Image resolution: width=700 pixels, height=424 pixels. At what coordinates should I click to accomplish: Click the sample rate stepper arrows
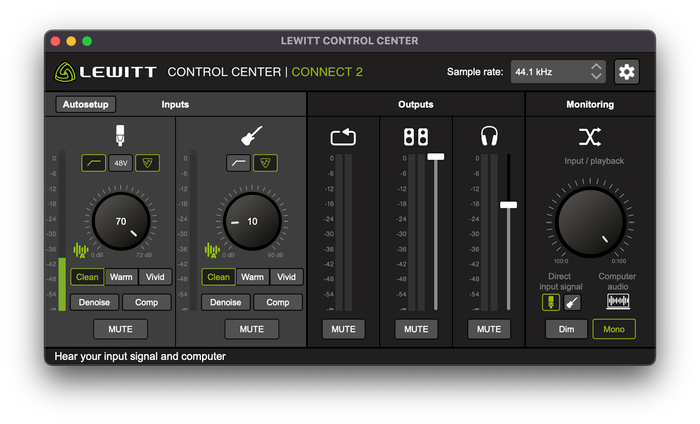click(x=596, y=71)
